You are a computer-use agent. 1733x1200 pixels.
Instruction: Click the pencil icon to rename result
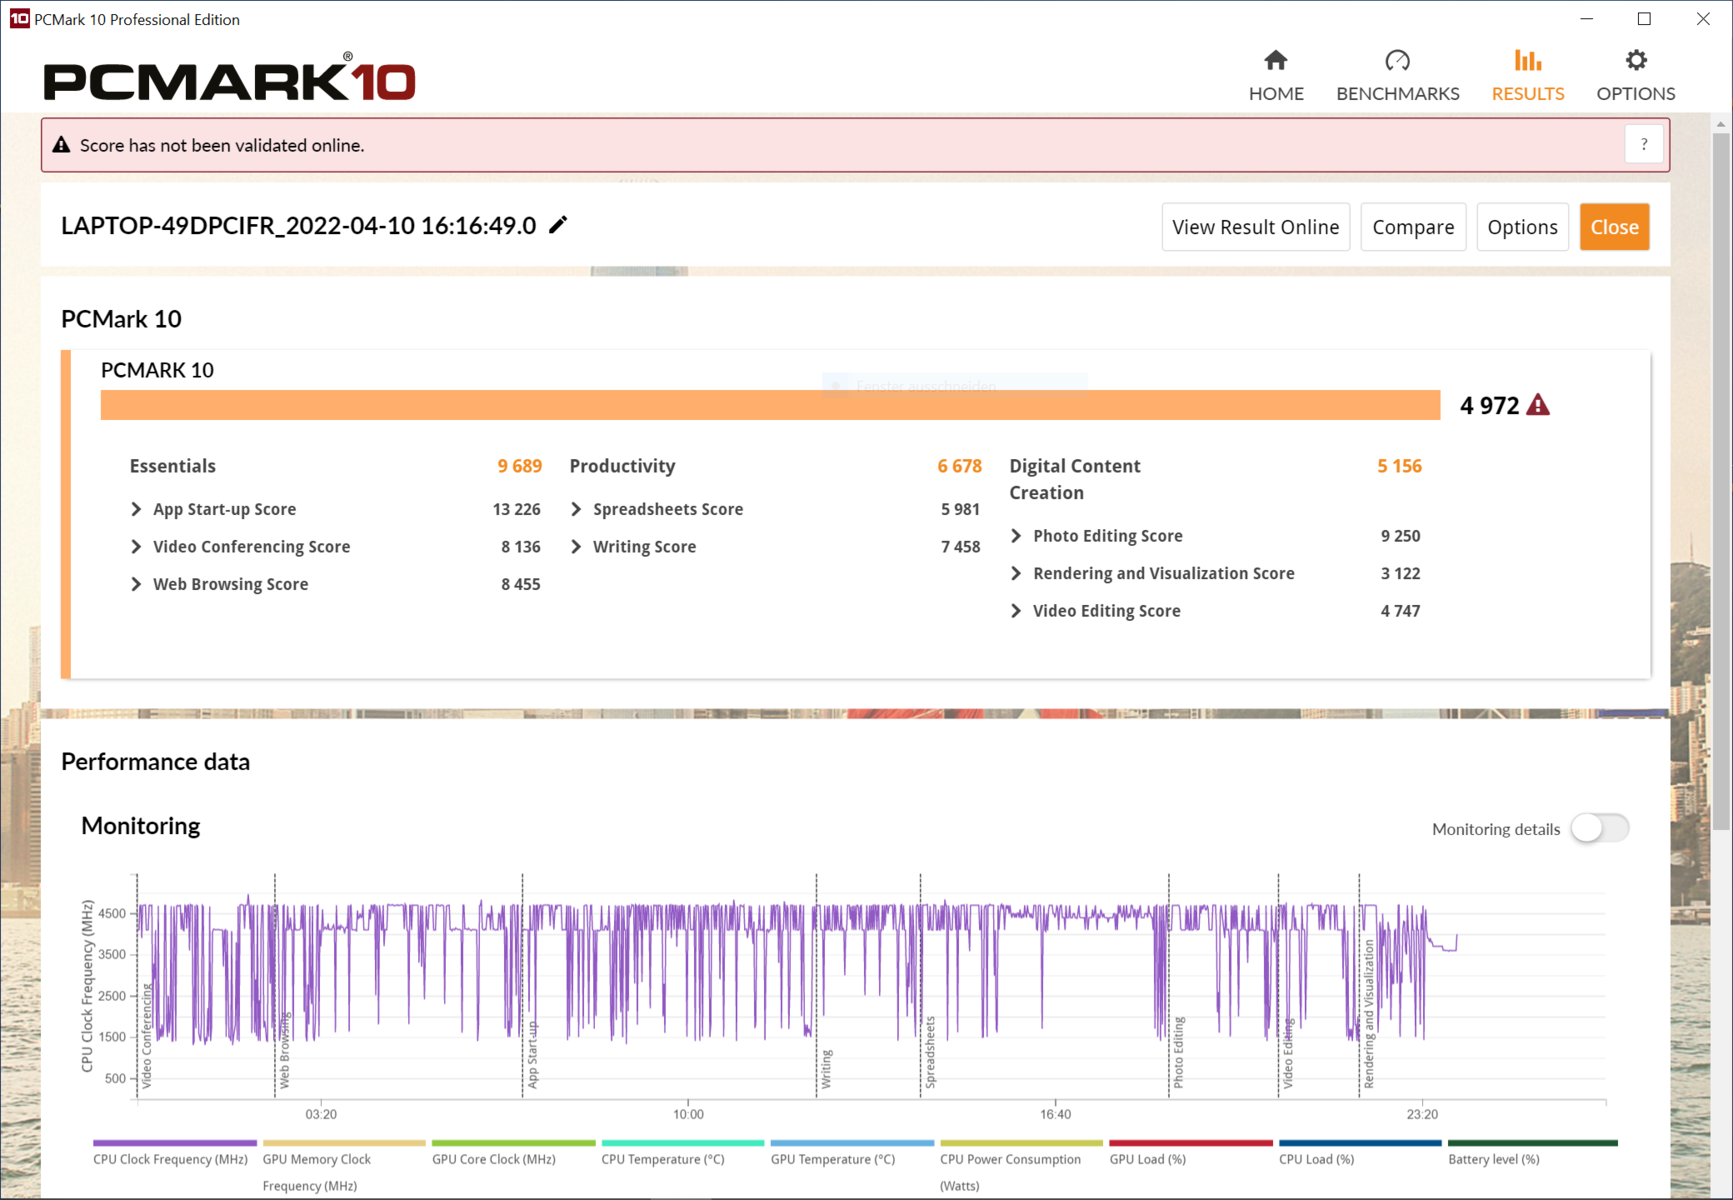[x=558, y=225]
